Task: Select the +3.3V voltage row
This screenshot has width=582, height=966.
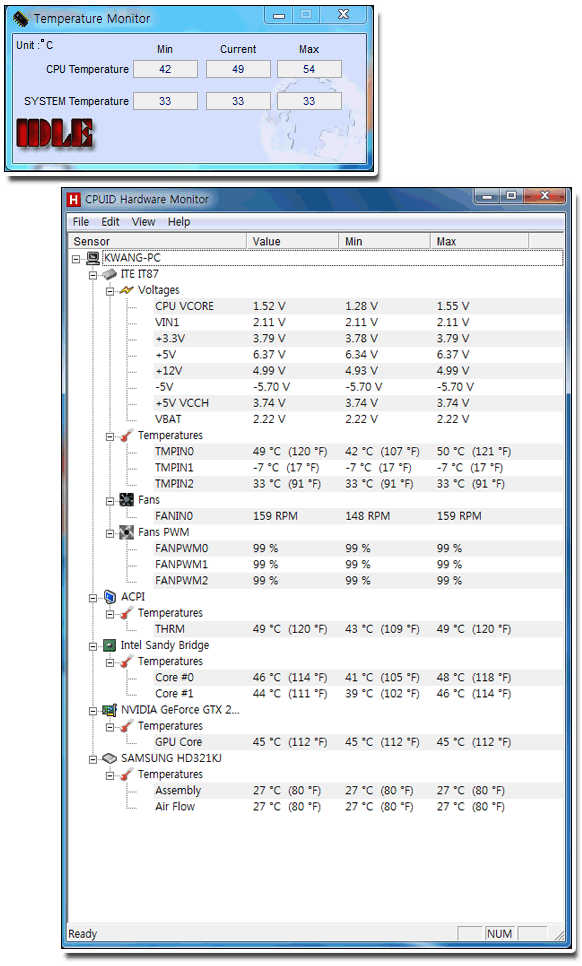Action: [x=358, y=338]
